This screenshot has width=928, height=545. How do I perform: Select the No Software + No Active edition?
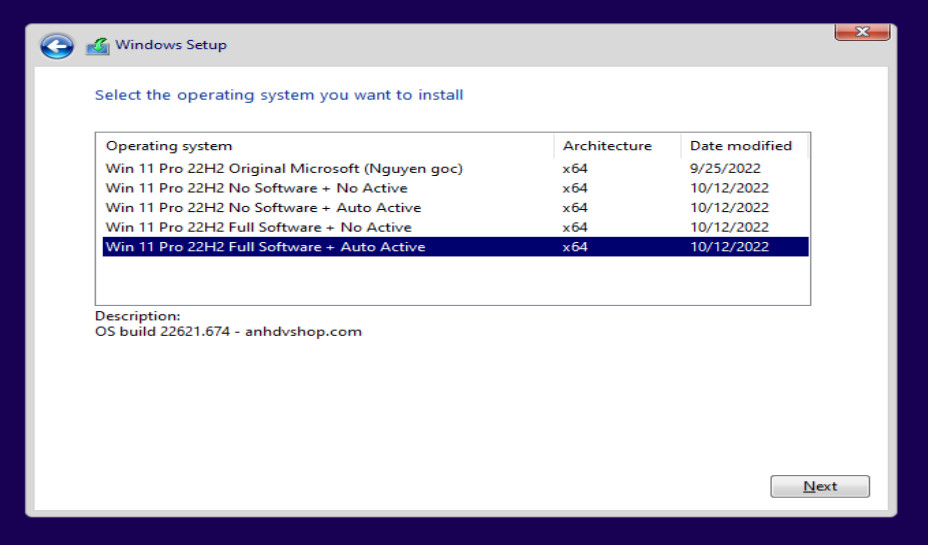tap(455, 188)
